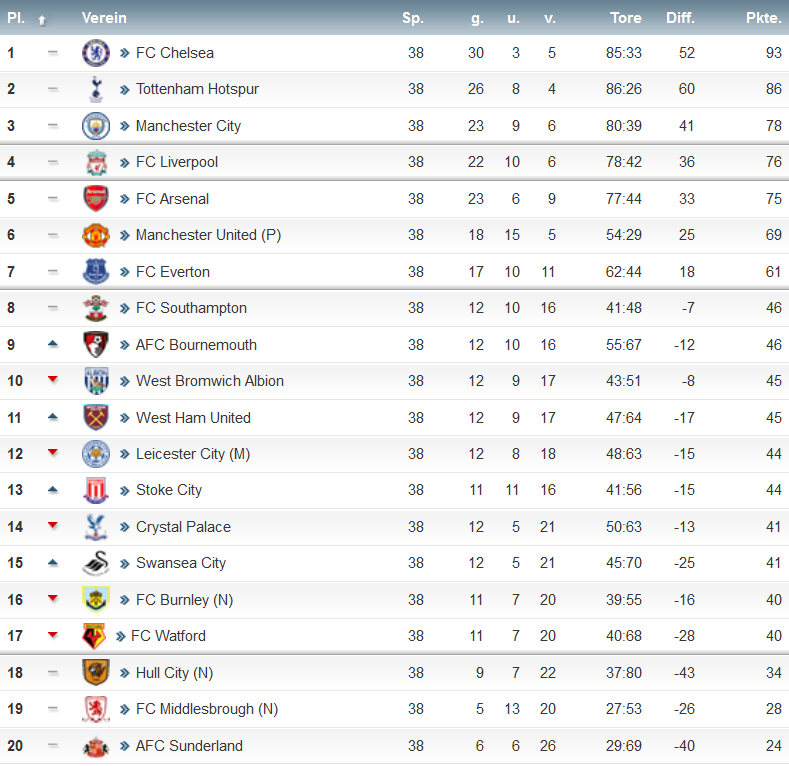Click the AFC Sunderland link
The width and height of the screenshot is (789, 766).
[x=189, y=746]
